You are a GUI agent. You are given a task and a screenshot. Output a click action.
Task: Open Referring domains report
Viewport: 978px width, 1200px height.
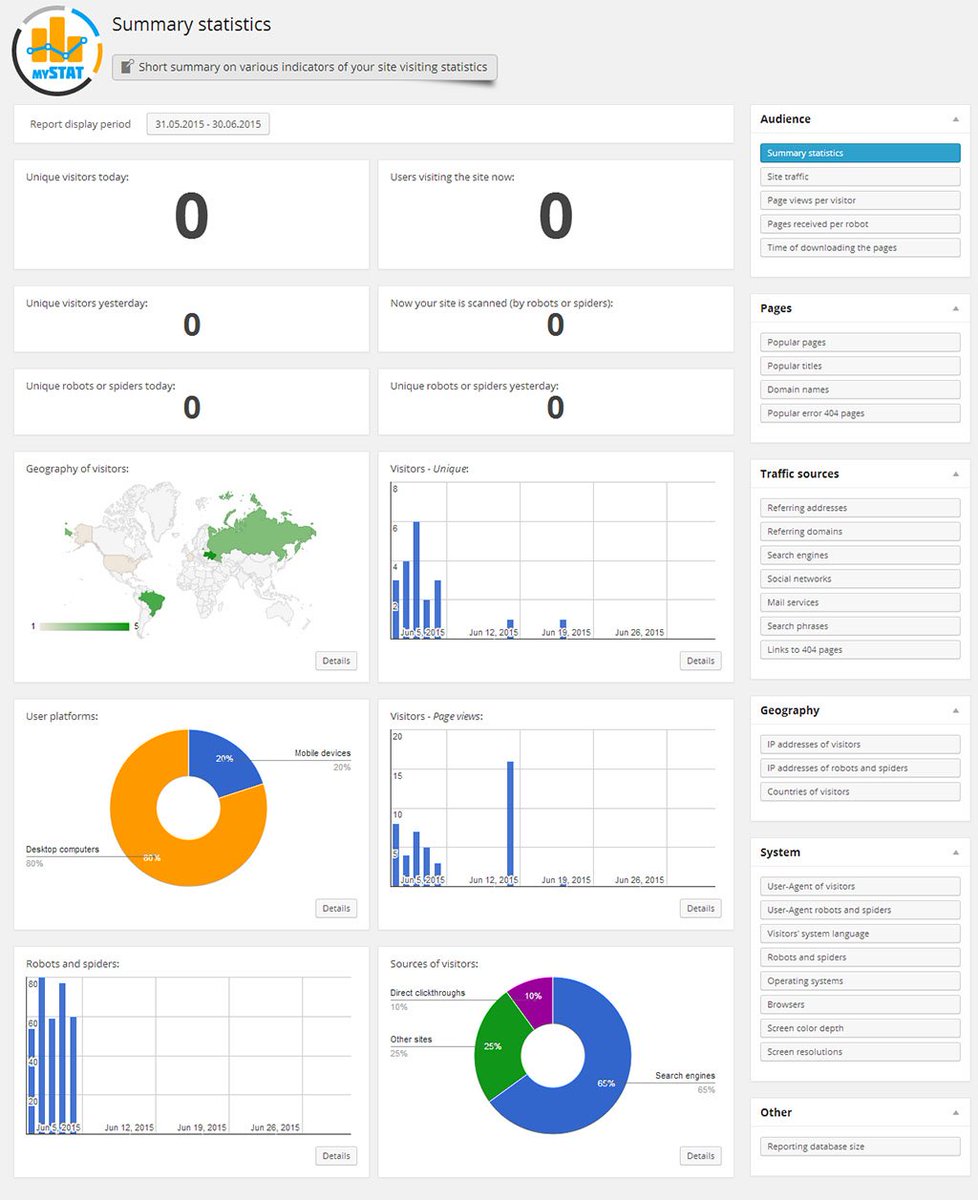(860, 532)
